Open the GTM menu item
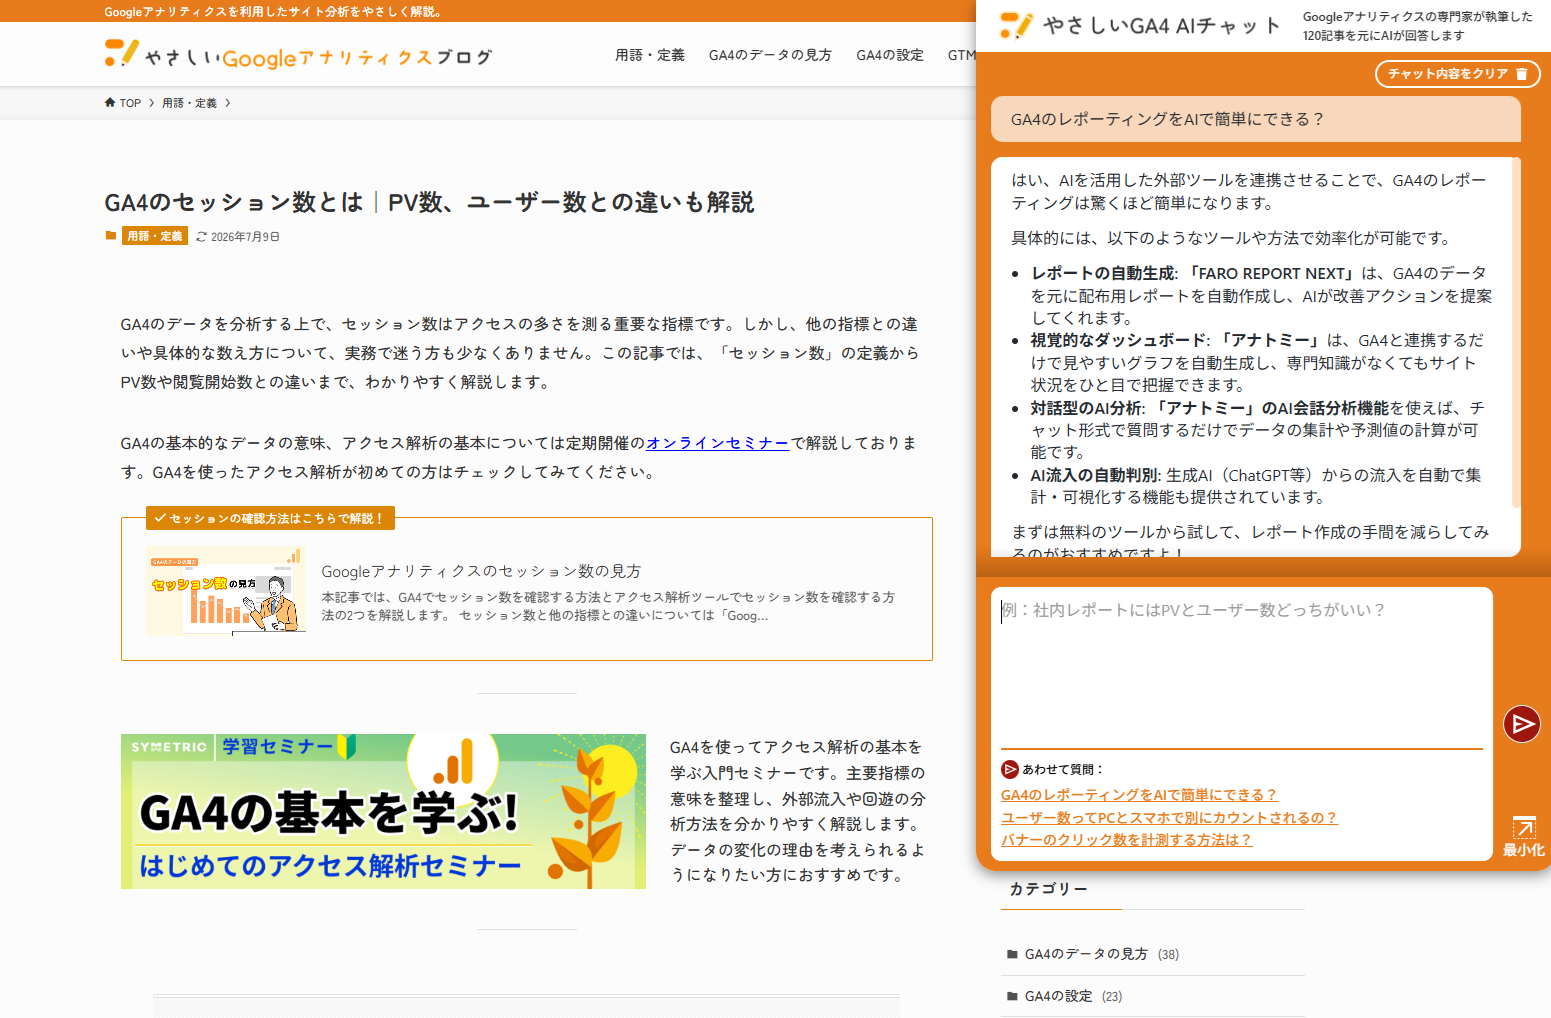This screenshot has height=1018, width=1551. [961, 55]
